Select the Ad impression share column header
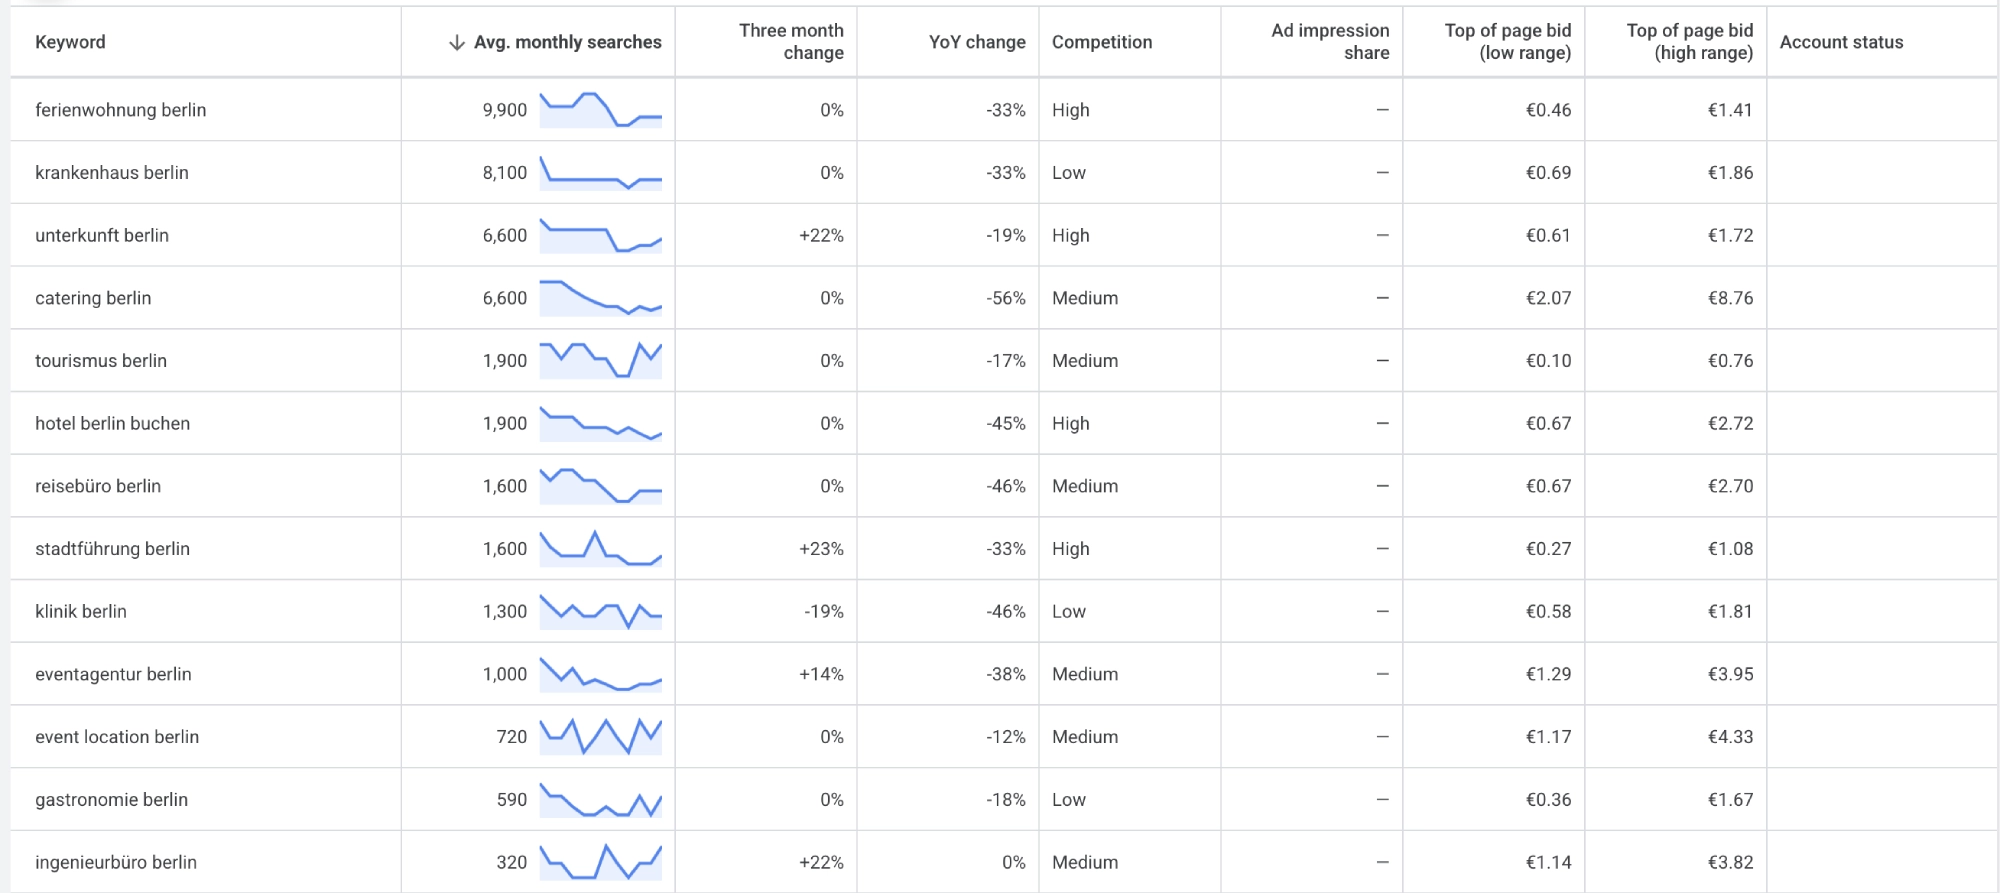Image resolution: width=2000 pixels, height=893 pixels. (x=1330, y=42)
